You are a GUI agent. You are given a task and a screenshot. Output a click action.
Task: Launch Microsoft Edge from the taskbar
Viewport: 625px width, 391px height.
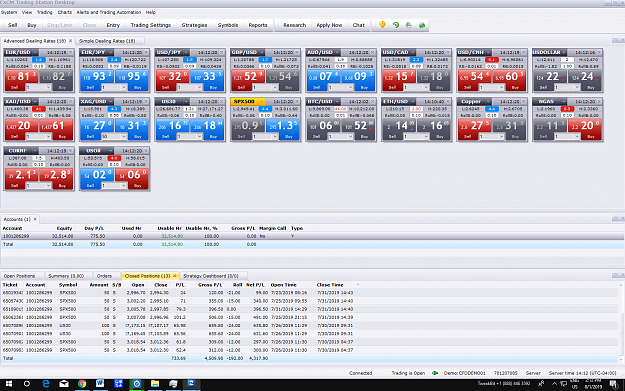click(46, 384)
